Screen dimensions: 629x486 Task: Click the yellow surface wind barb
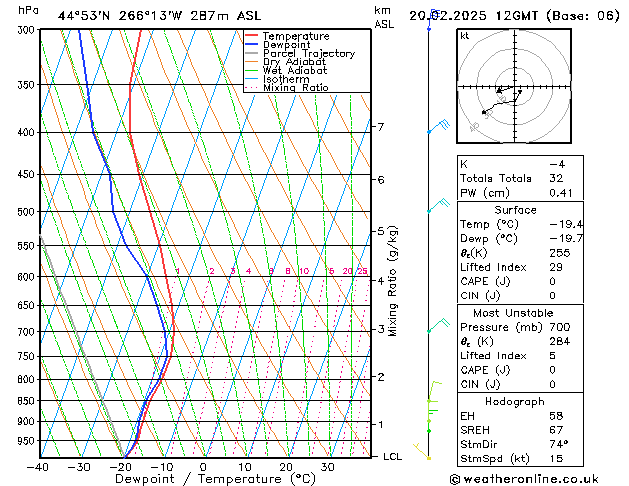pyautogui.click(x=422, y=451)
